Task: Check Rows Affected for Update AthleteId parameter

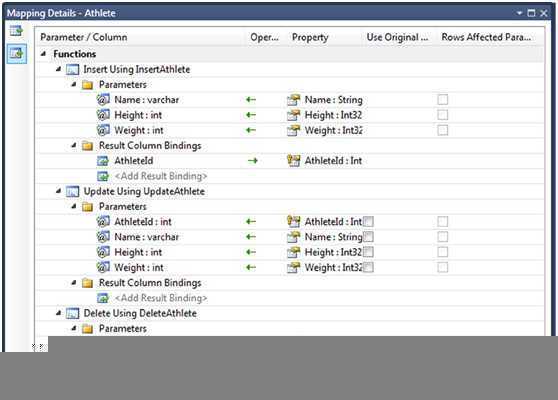Action: click(x=443, y=222)
